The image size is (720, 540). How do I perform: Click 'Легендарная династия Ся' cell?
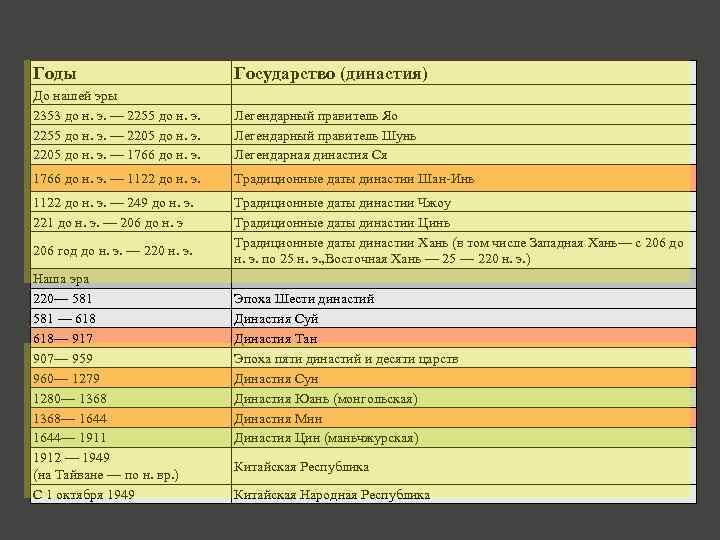(464, 155)
